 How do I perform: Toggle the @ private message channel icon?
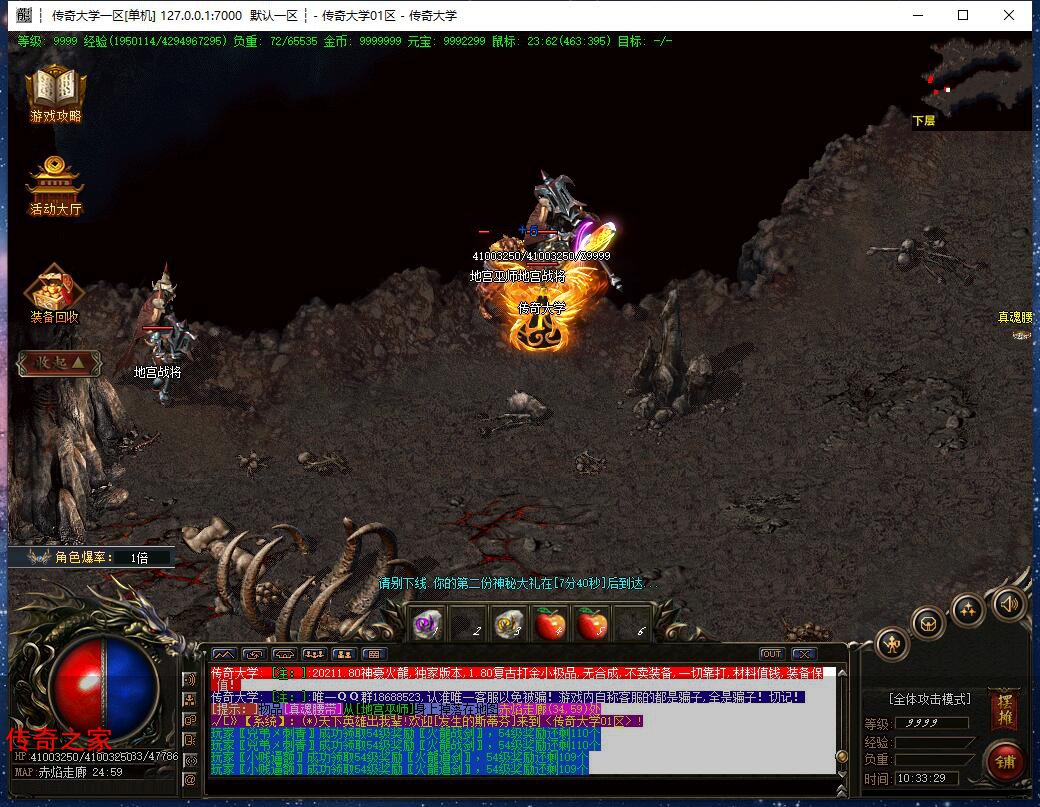click(190, 780)
